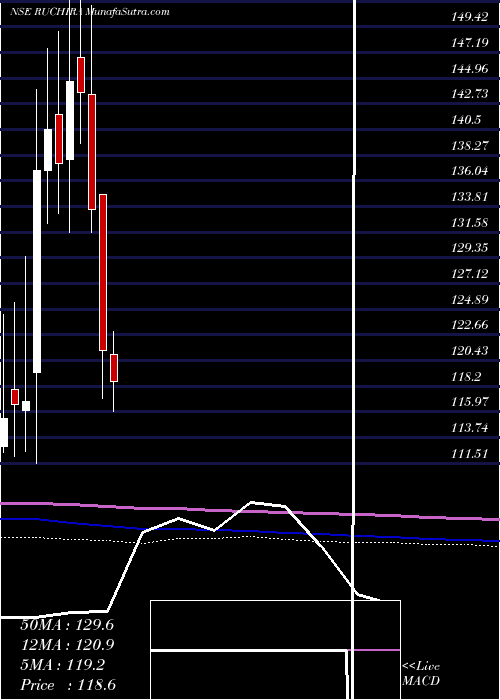Click the 12MA : 120.9 readout
This screenshot has width=500, height=700.
tap(67, 645)
